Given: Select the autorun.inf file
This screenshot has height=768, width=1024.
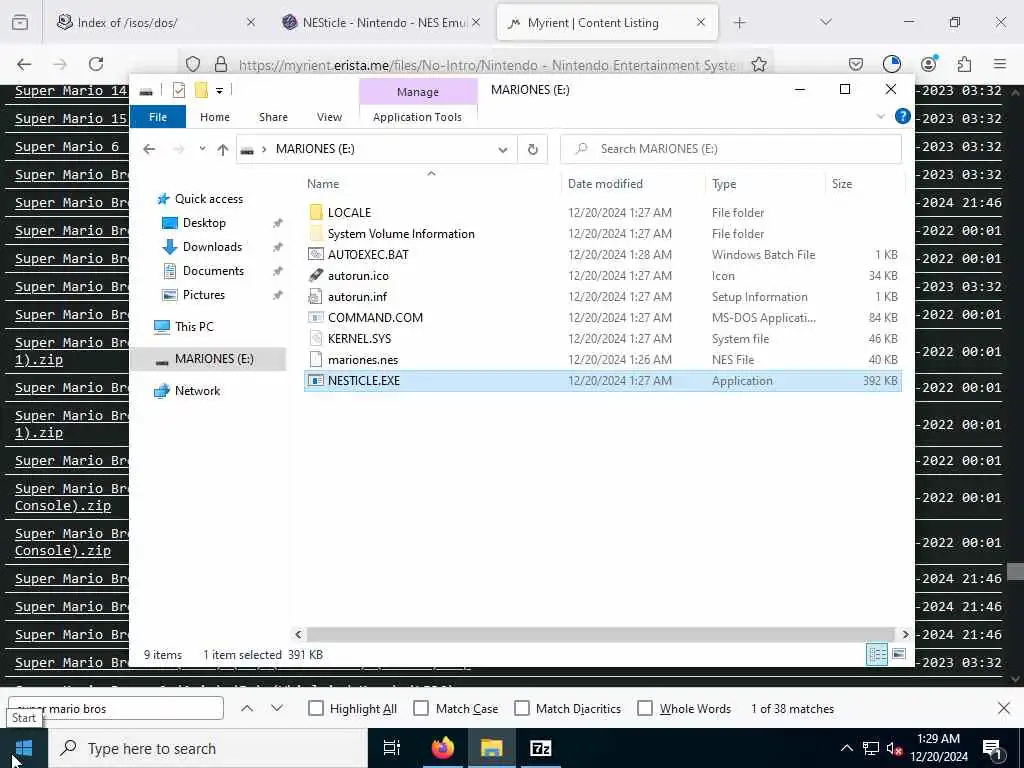Looking at the screenshot, I should (357, 296).
